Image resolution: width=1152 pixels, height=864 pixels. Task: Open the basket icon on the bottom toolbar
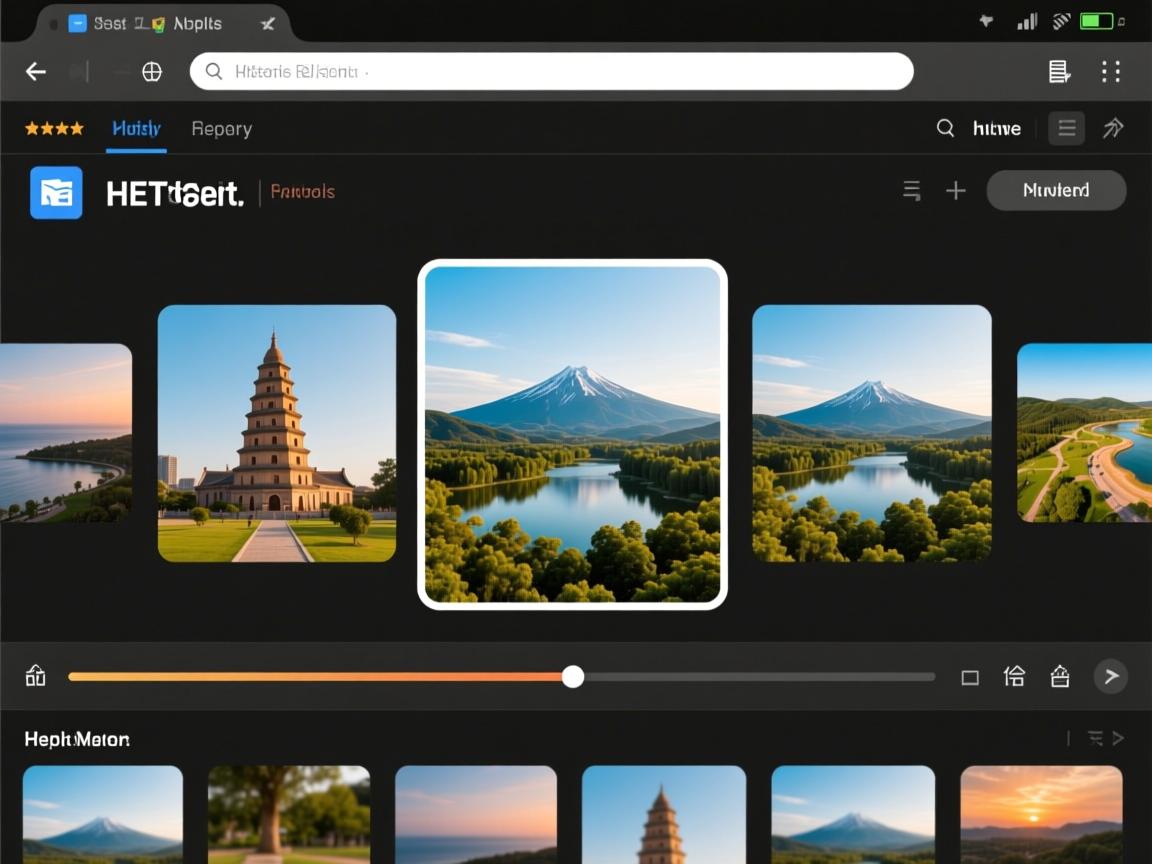(1059, 677)
